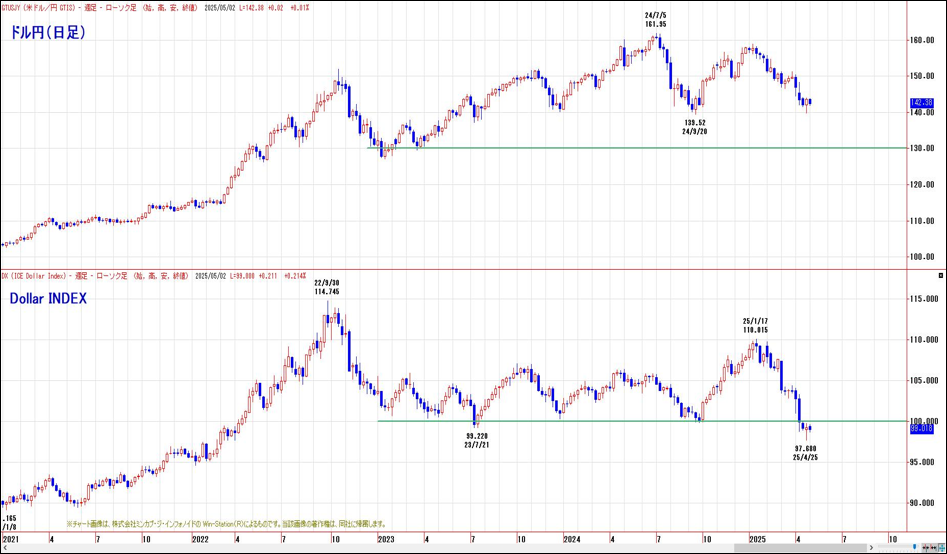Viewport: 947px width, 554px height.
Task: Click the 2024 time axis label
Action: pos(572,538)
